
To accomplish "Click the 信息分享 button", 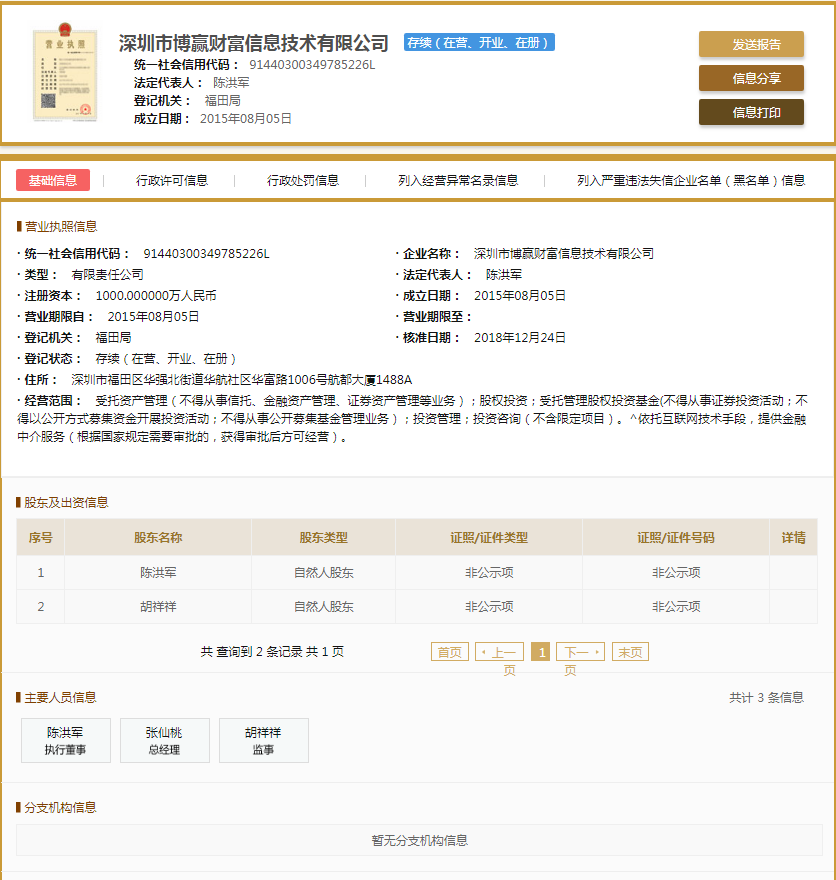I will click(x=750, y=78).
